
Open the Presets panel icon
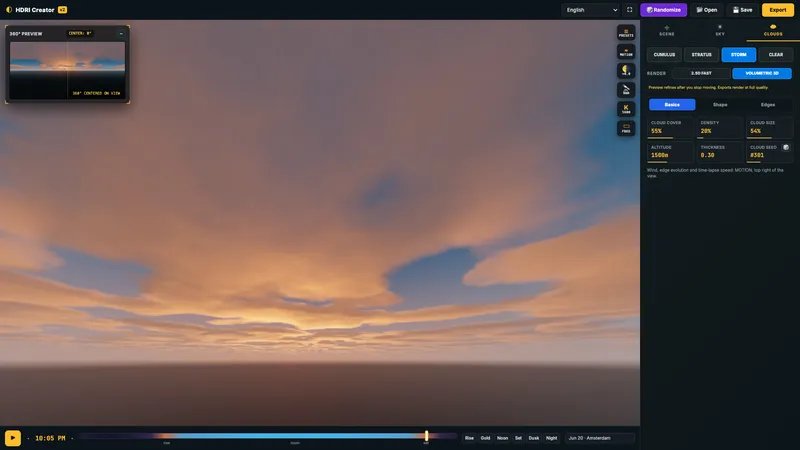click(626, 33)
